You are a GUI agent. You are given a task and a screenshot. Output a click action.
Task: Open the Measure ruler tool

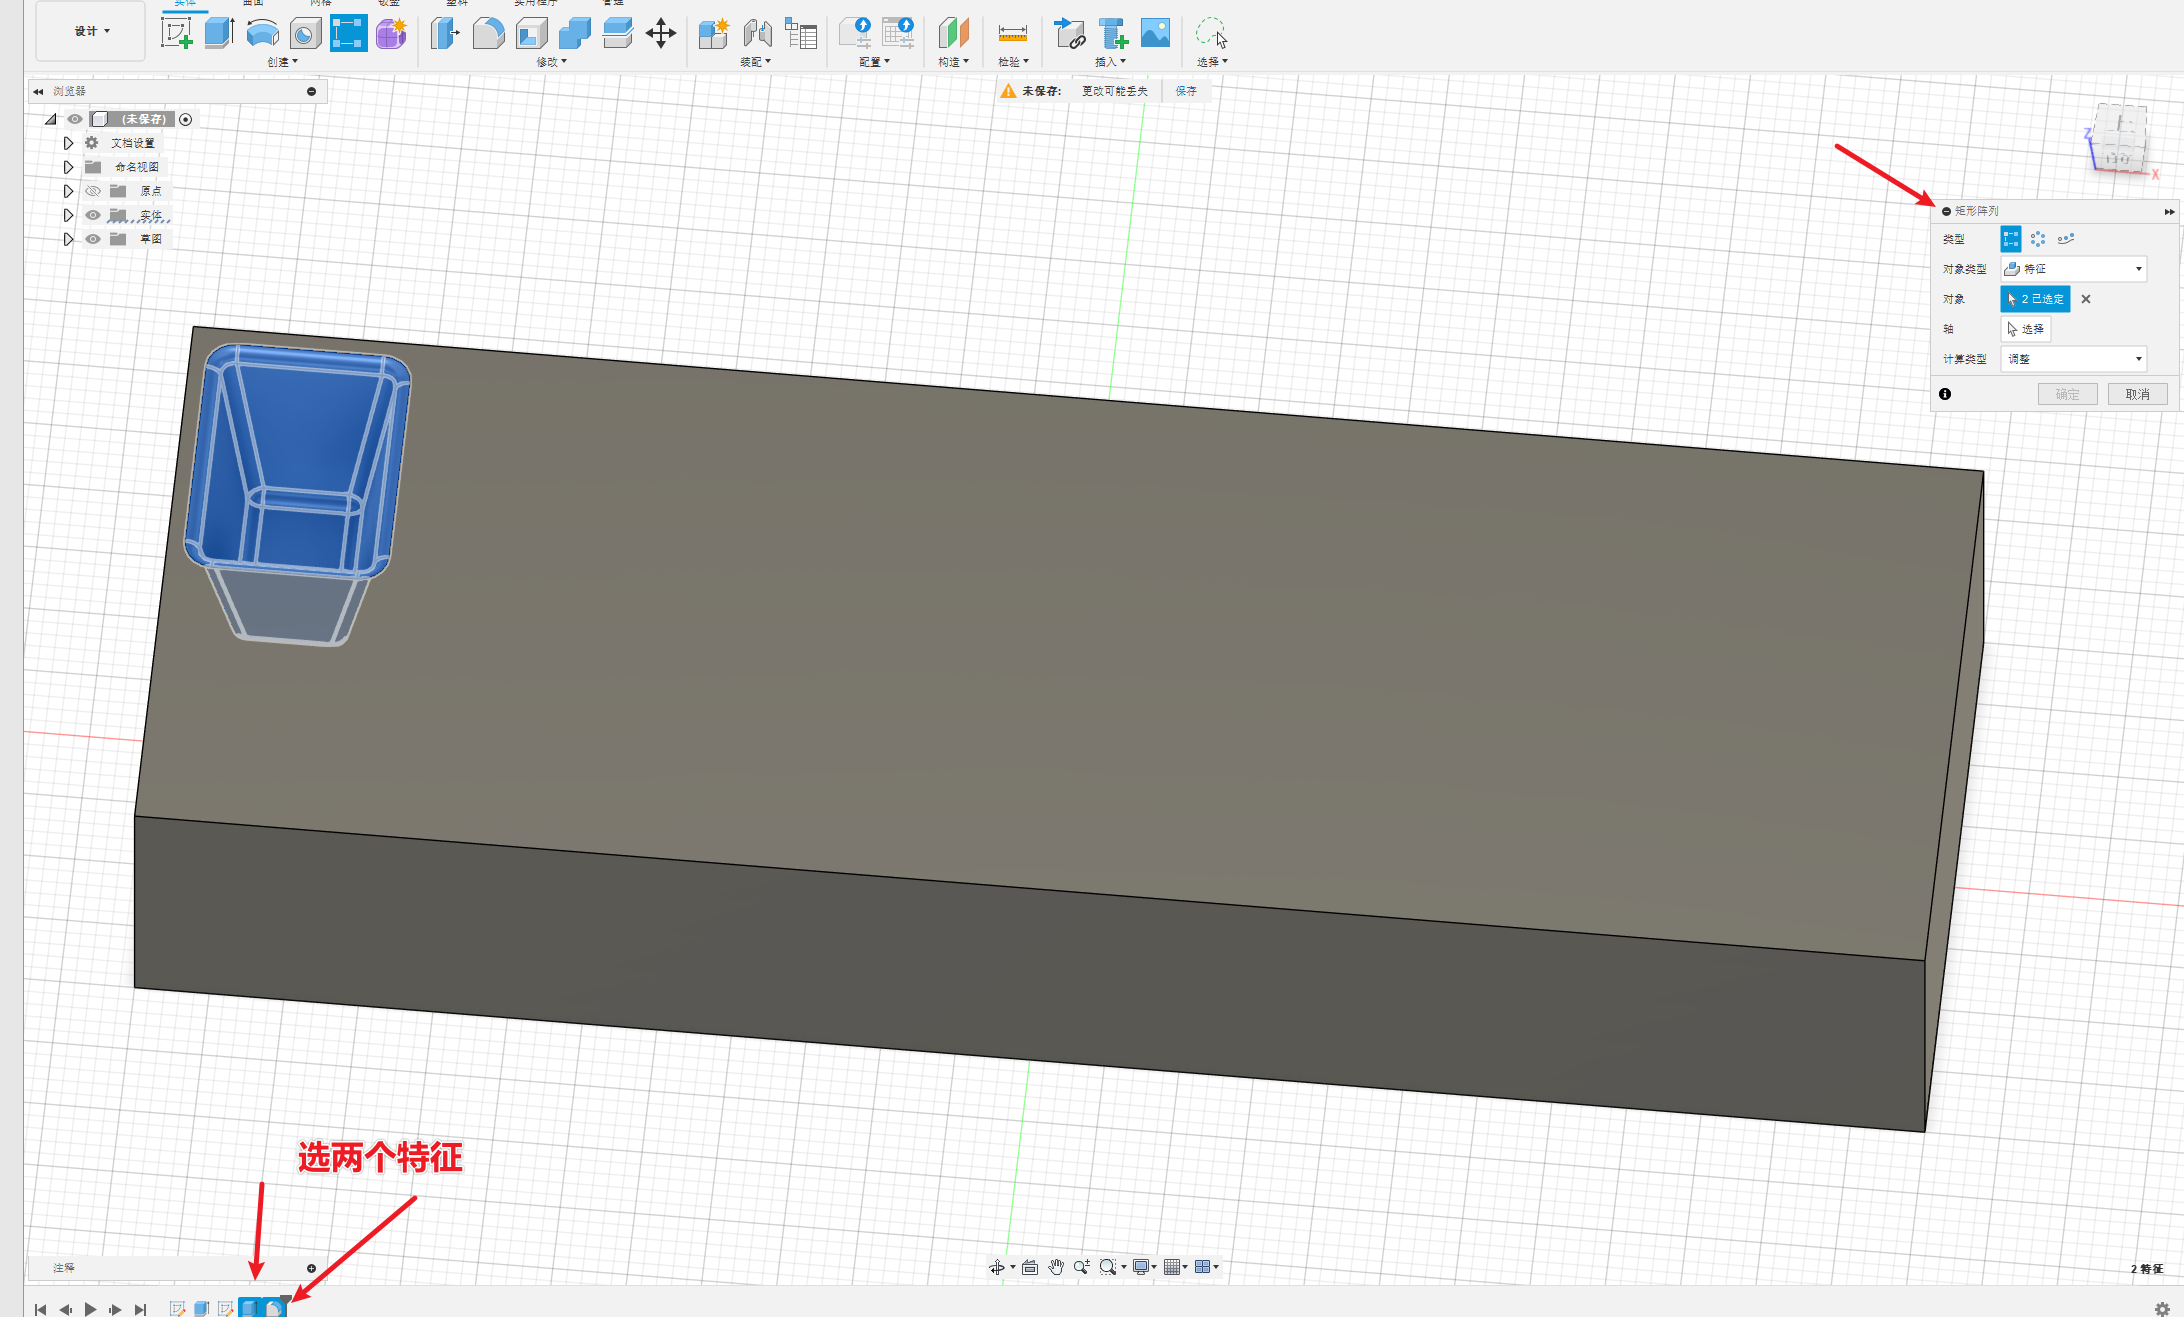coord(1012,33)
